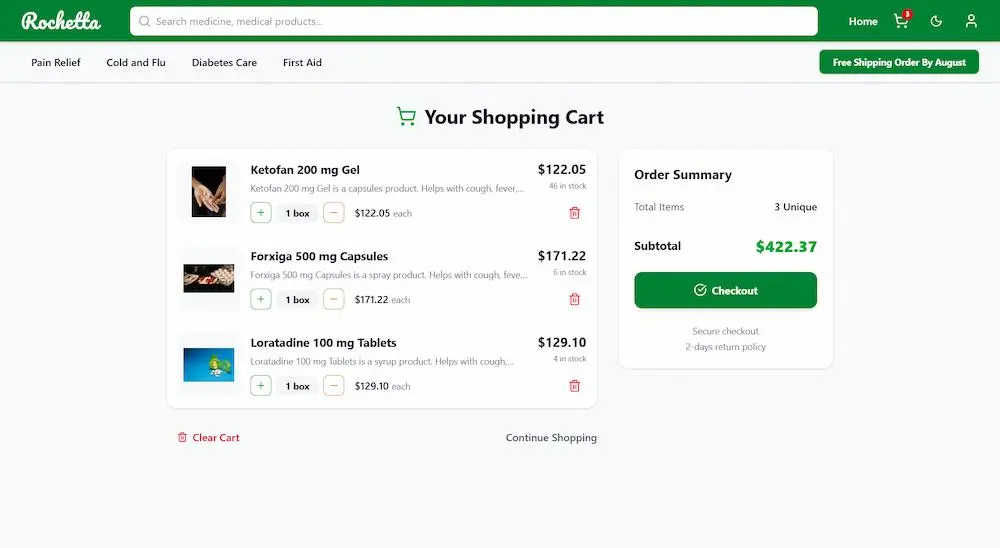Open the Cold and Flu category
Screen dimensions: 1000x548
tap(136, 63)
